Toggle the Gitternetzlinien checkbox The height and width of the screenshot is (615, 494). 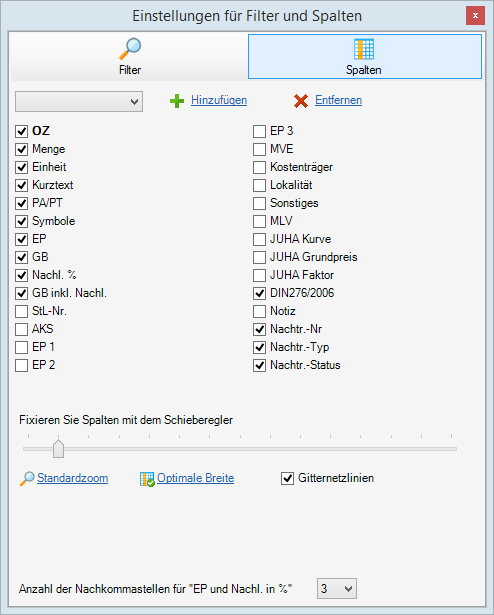tap(287, 479)
